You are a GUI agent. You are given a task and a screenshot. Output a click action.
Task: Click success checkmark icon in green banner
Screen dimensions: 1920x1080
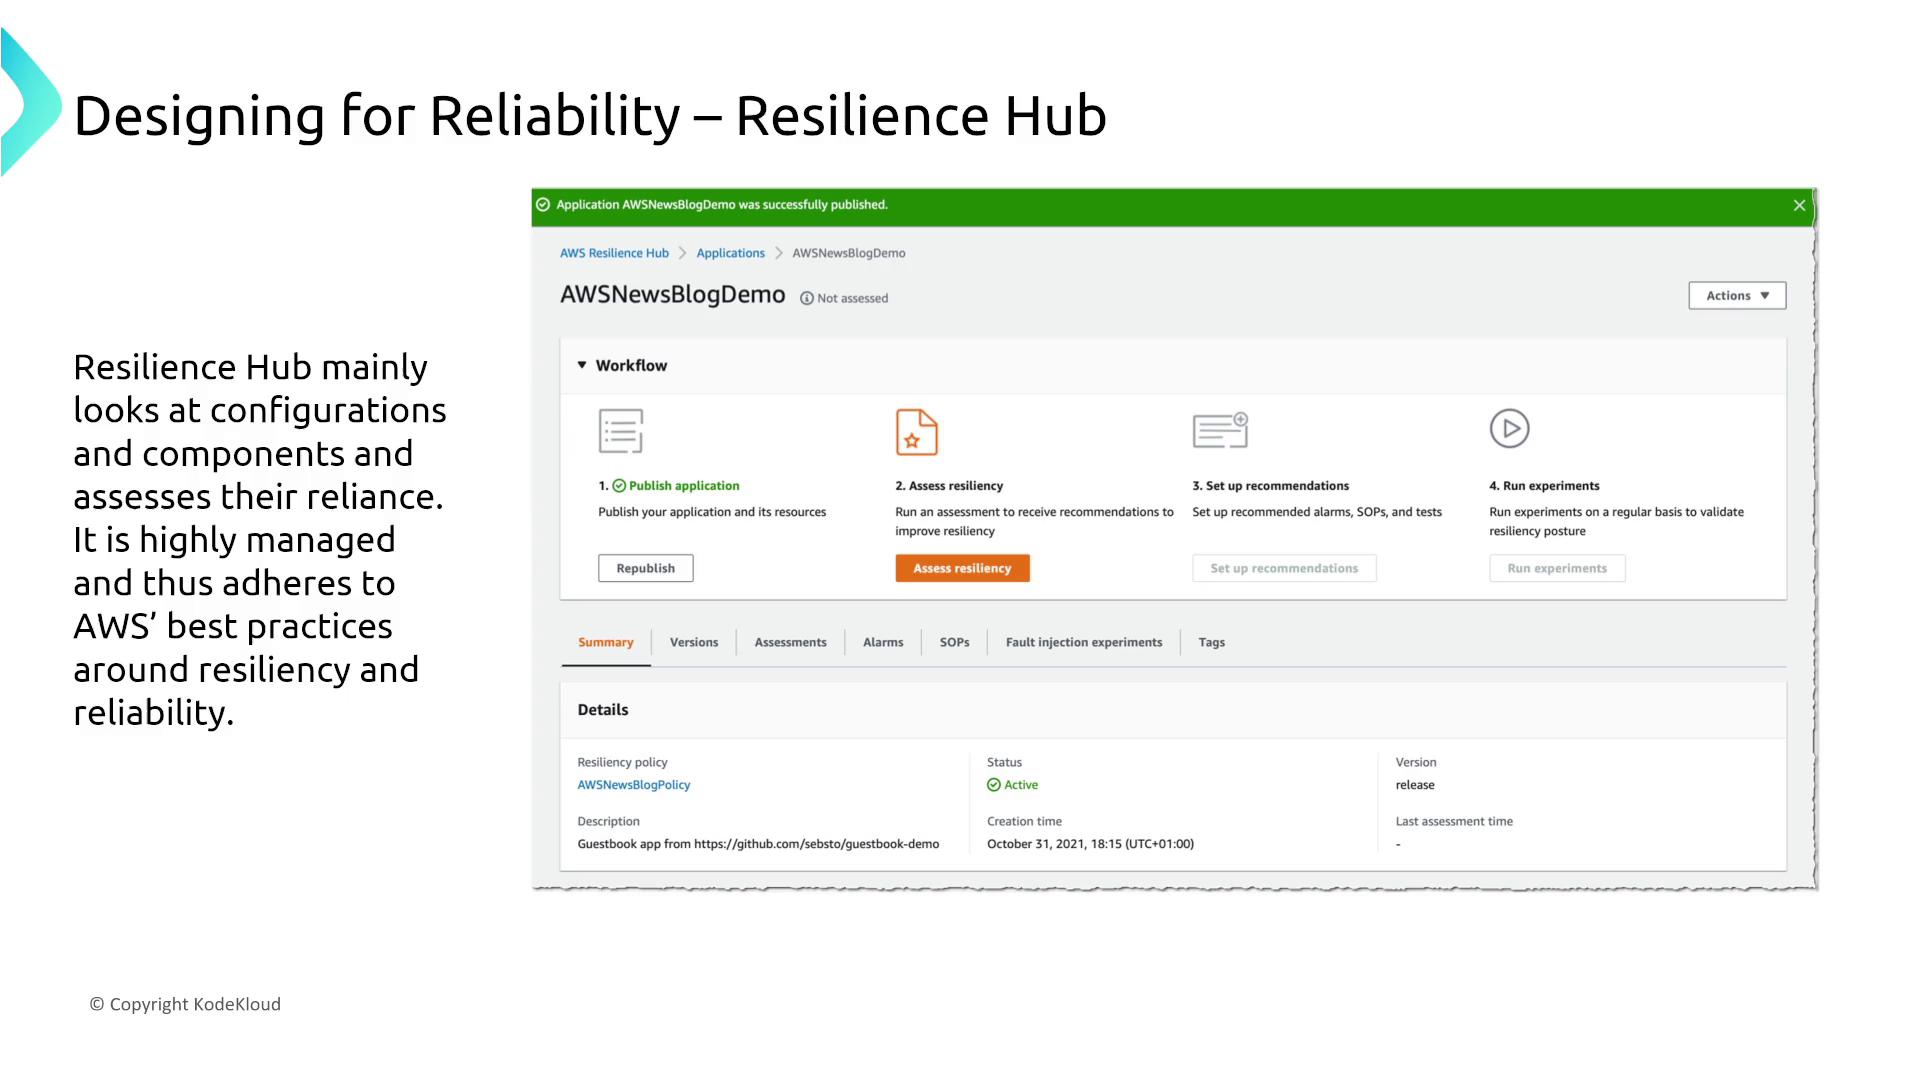tap(543, 205)
